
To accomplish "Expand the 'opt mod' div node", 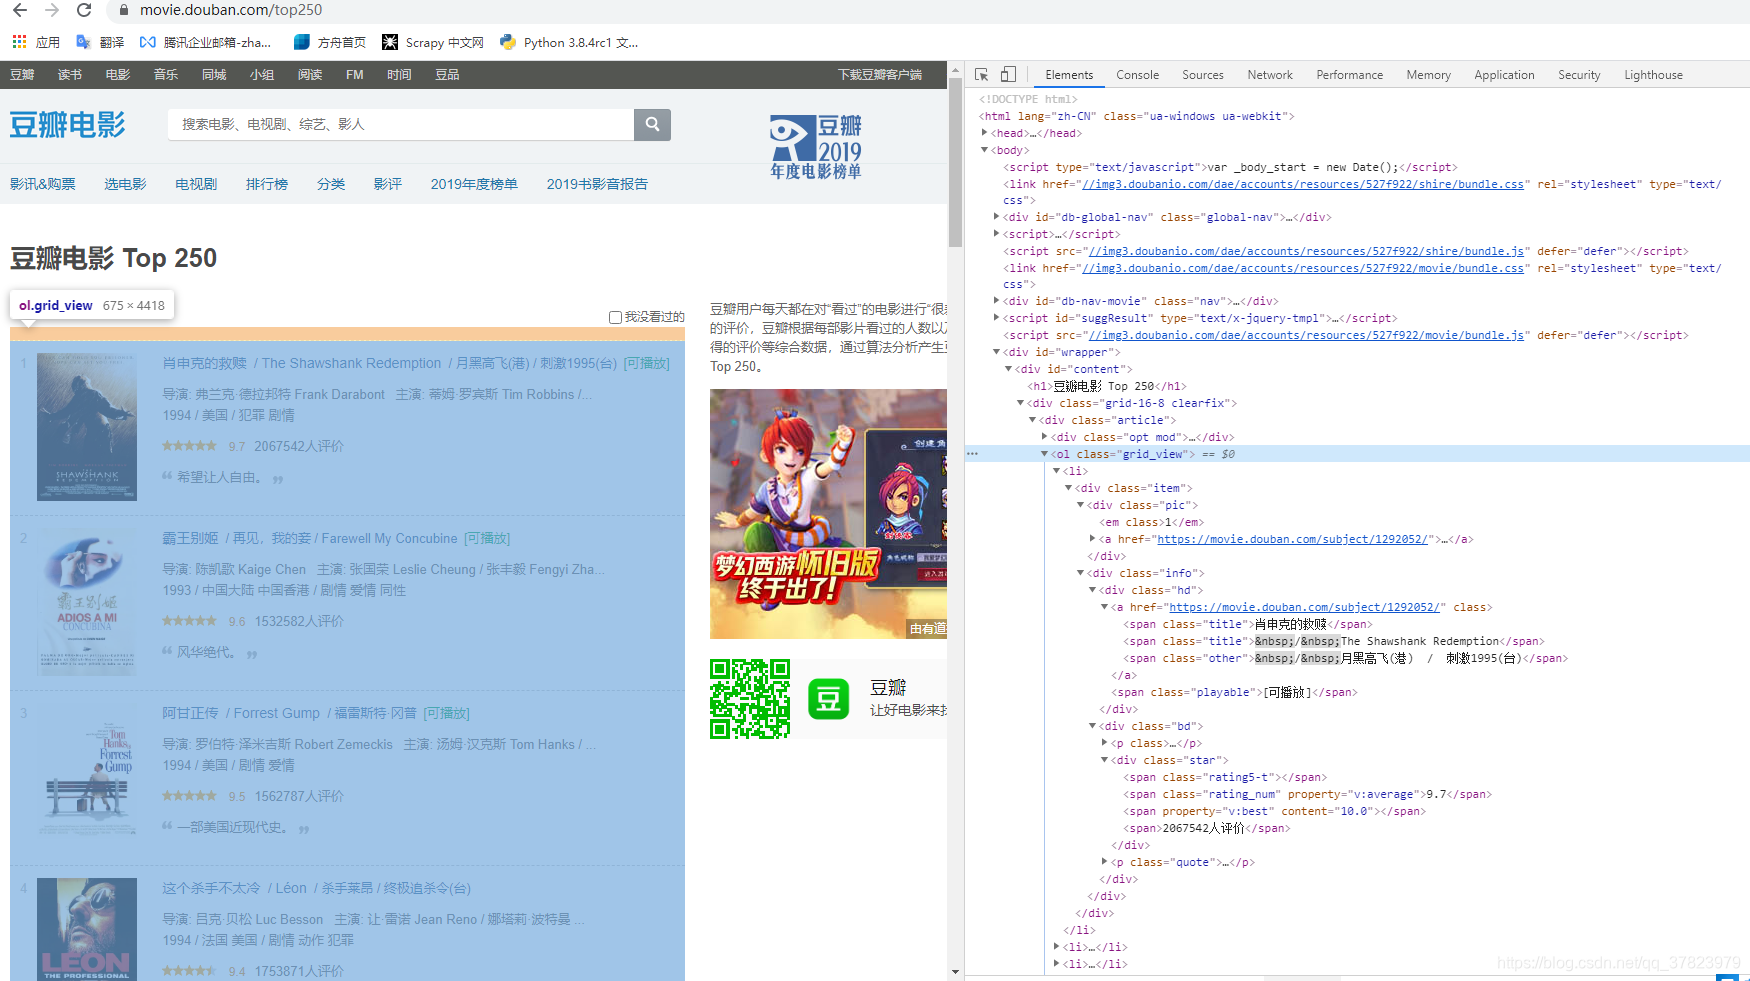I will pyautogui.click(x=1045, y=437).
